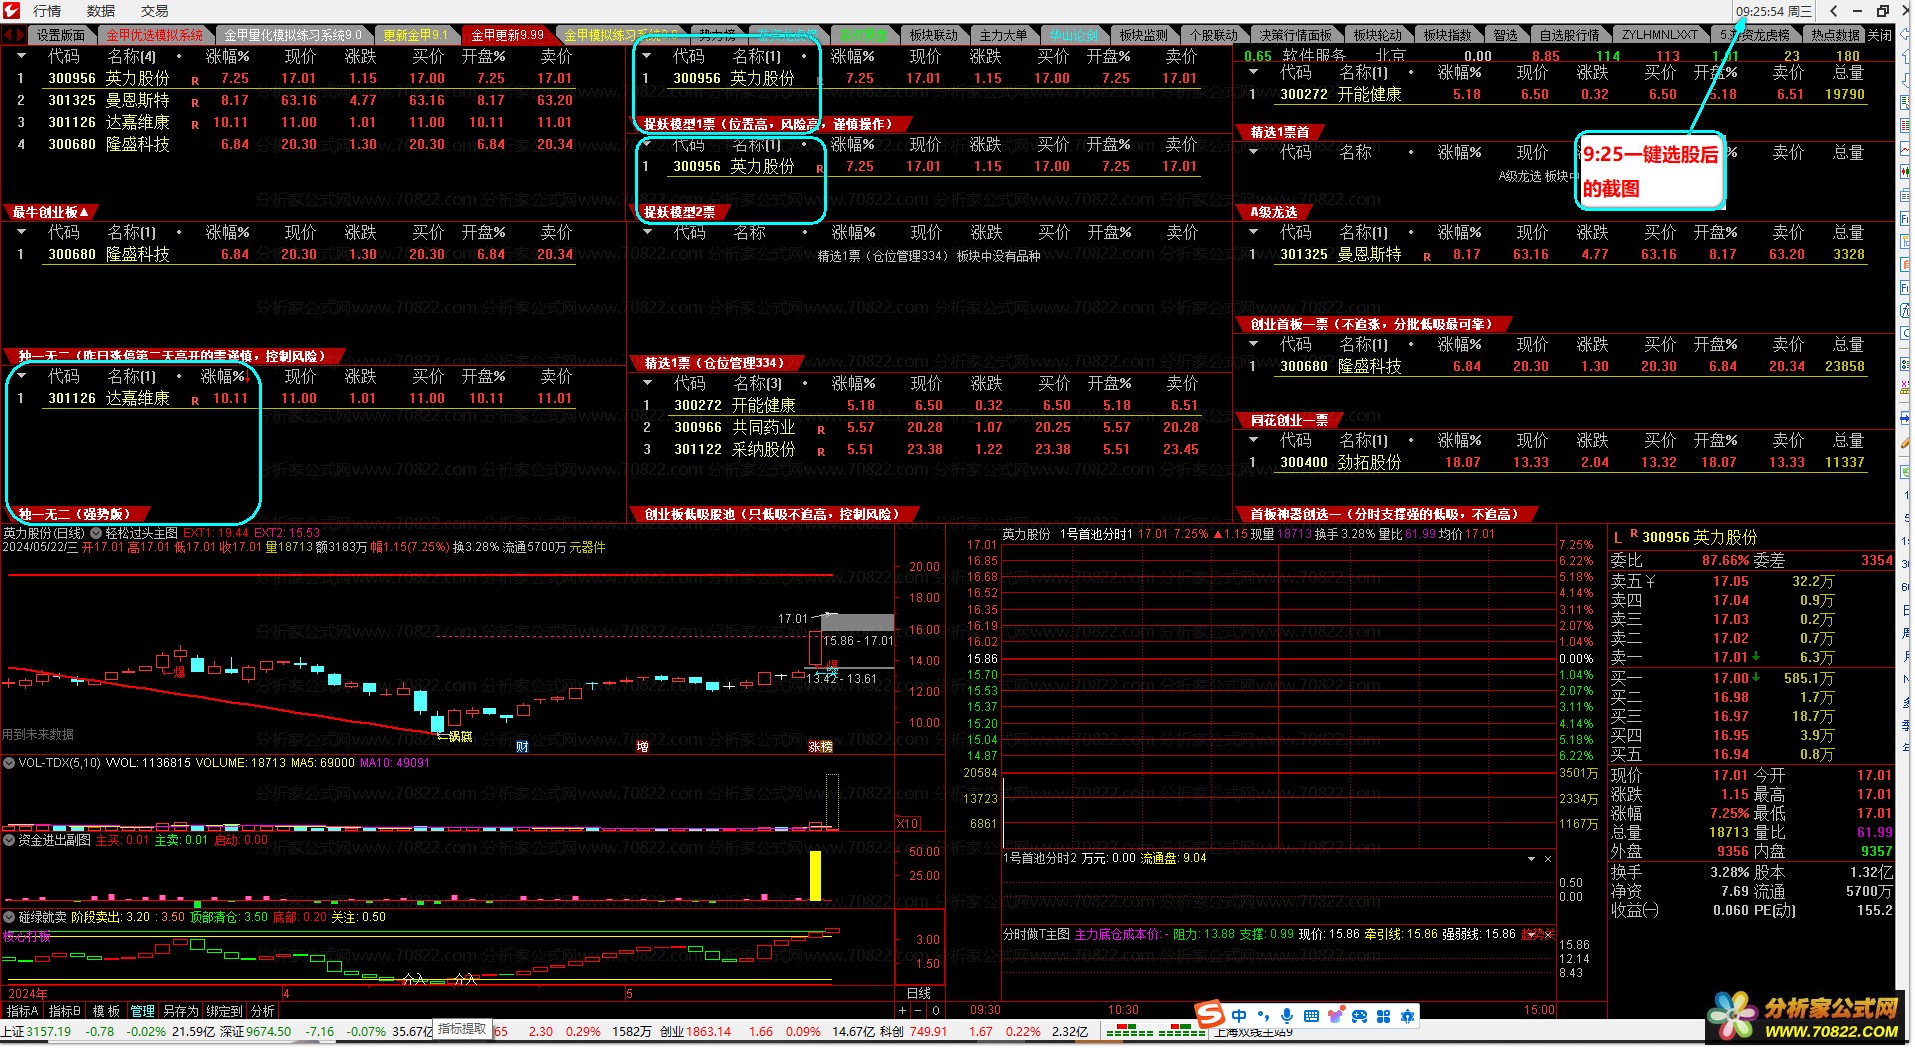This screenshot has height=1048, width=1915.
Task: Click the 绑定到 button
Action: click(225, 1011)
